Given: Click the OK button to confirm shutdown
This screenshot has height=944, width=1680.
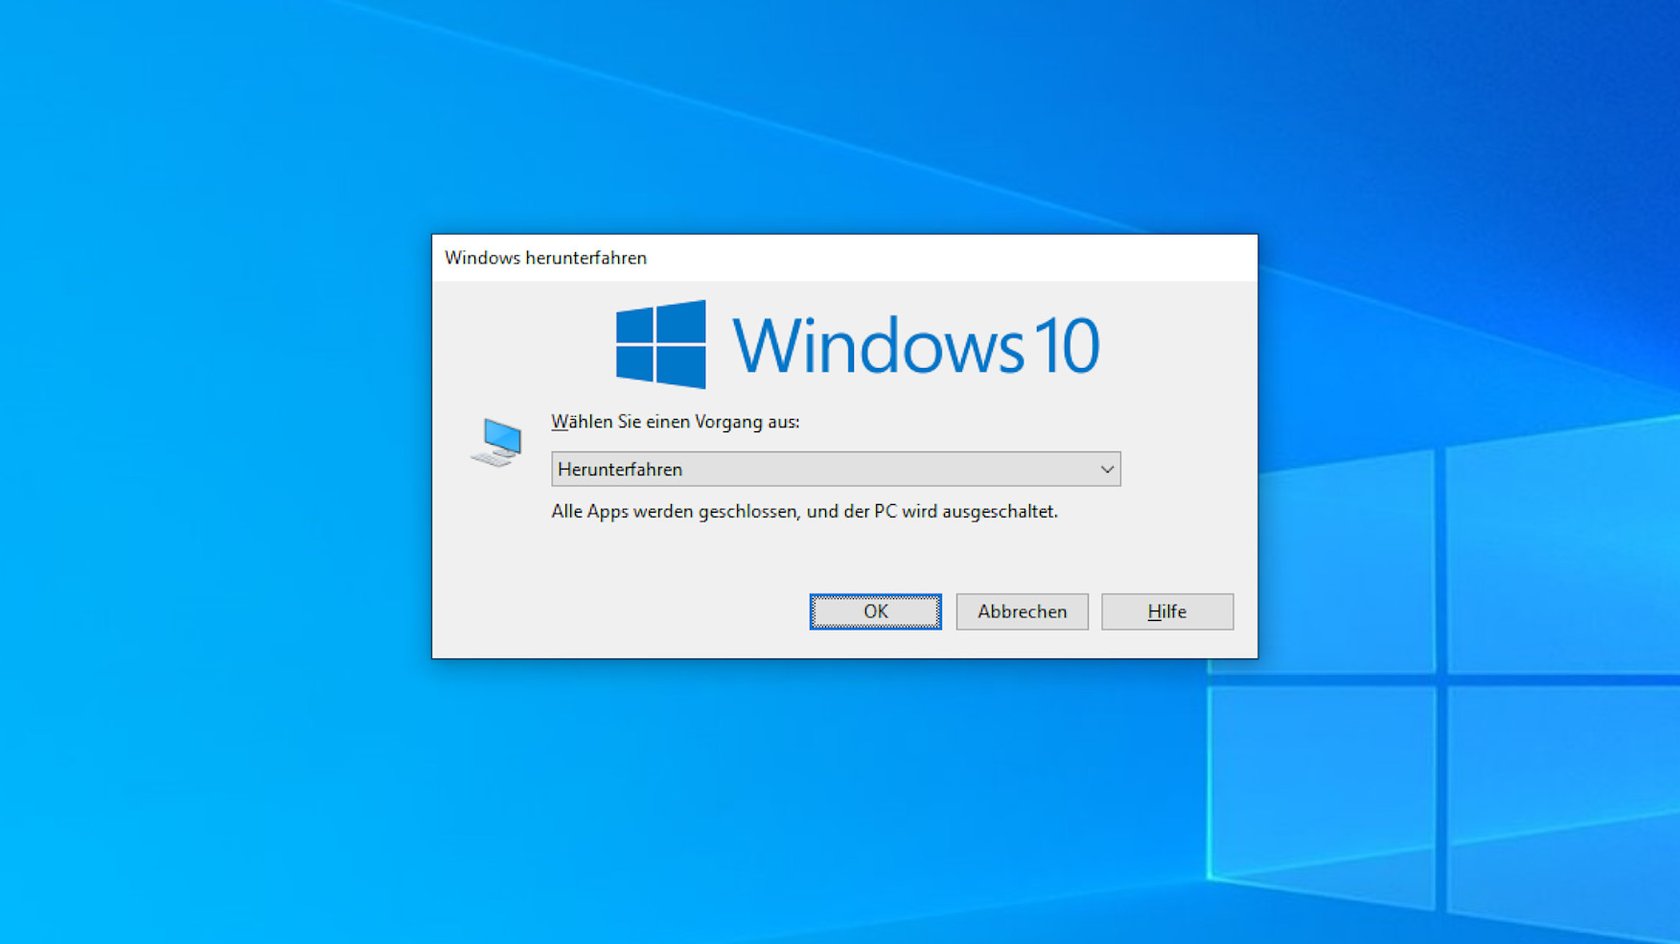Looking at the screenshot, I should point(875,611).
